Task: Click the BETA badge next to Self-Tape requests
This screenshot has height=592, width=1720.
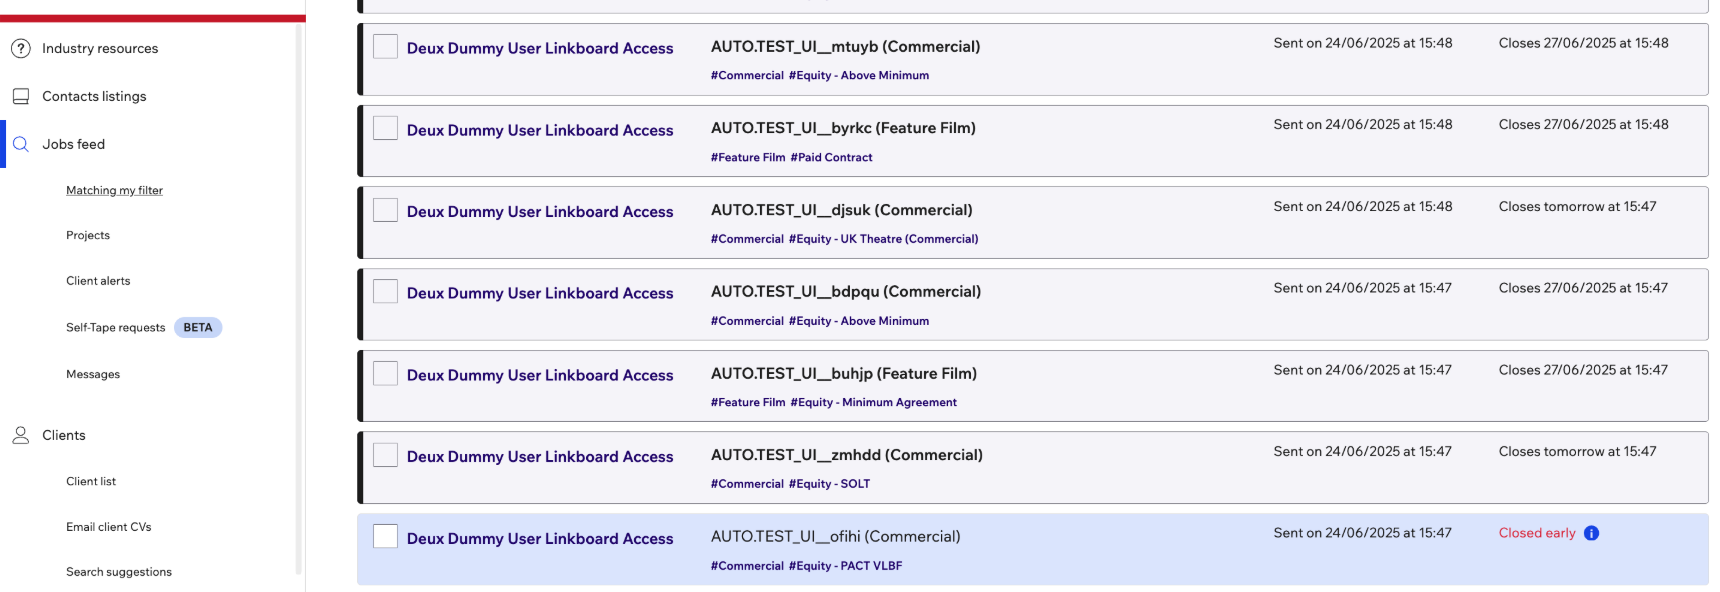Action: pyautogui.click(x=198, y=327)
